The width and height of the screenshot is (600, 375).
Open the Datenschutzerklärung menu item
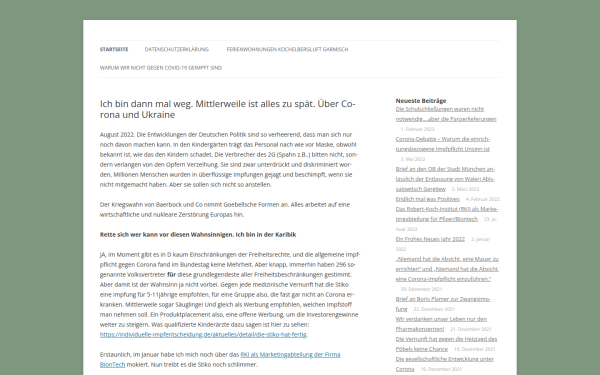(x=177, y=49)
